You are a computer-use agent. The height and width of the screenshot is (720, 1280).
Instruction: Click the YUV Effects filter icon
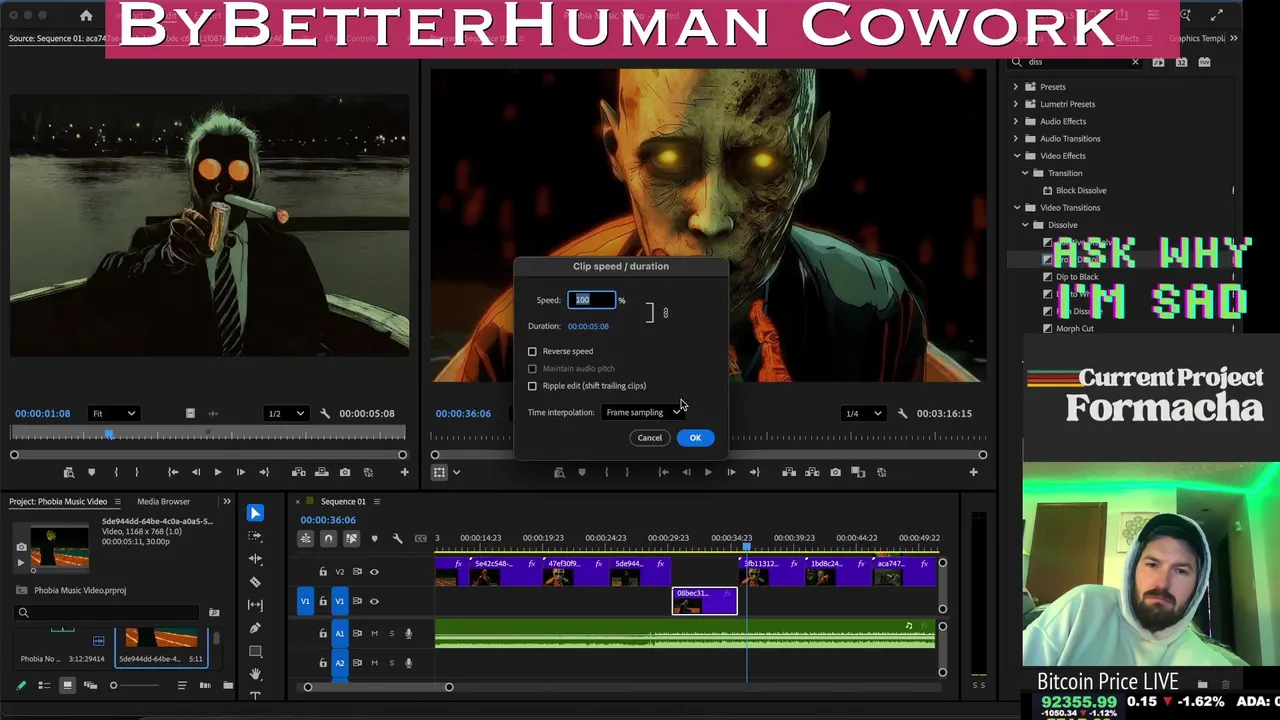pos(1204,62)
